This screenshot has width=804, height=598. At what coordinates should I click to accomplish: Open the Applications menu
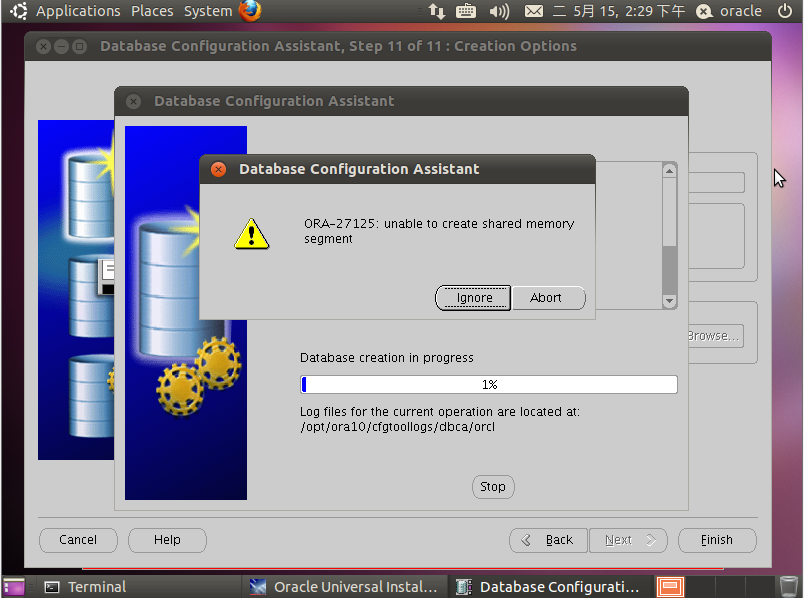point(78,11)
